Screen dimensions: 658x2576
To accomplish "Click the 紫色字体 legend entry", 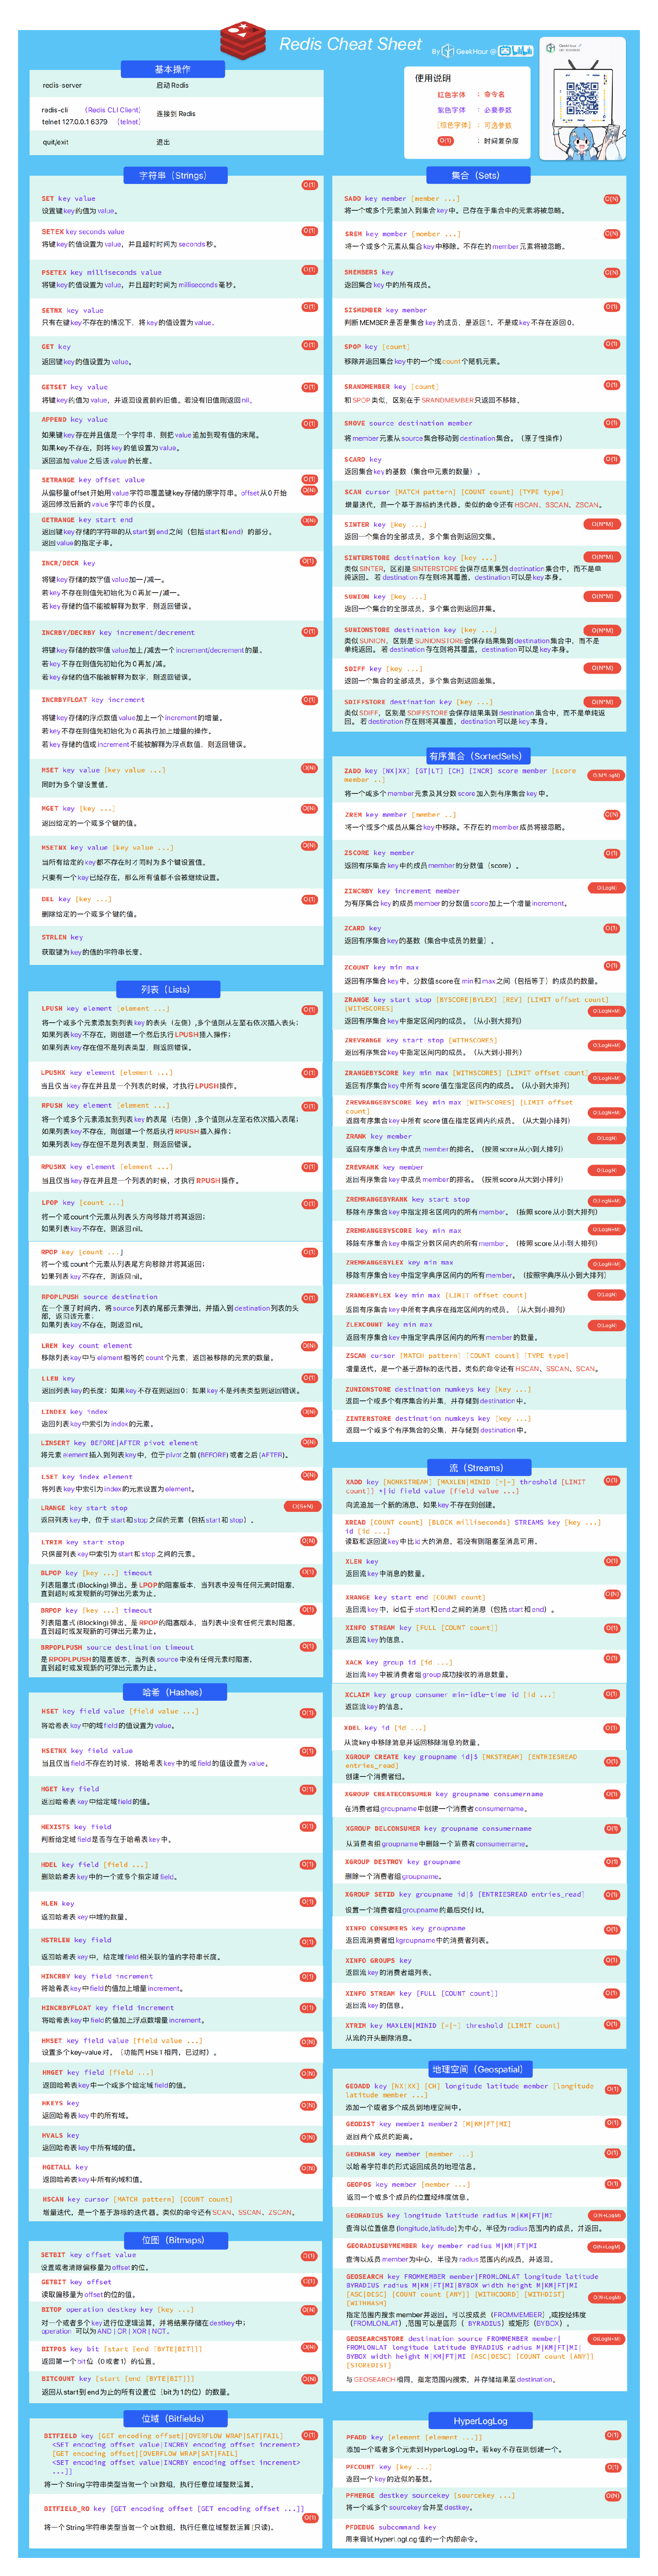I will (451, 110).
